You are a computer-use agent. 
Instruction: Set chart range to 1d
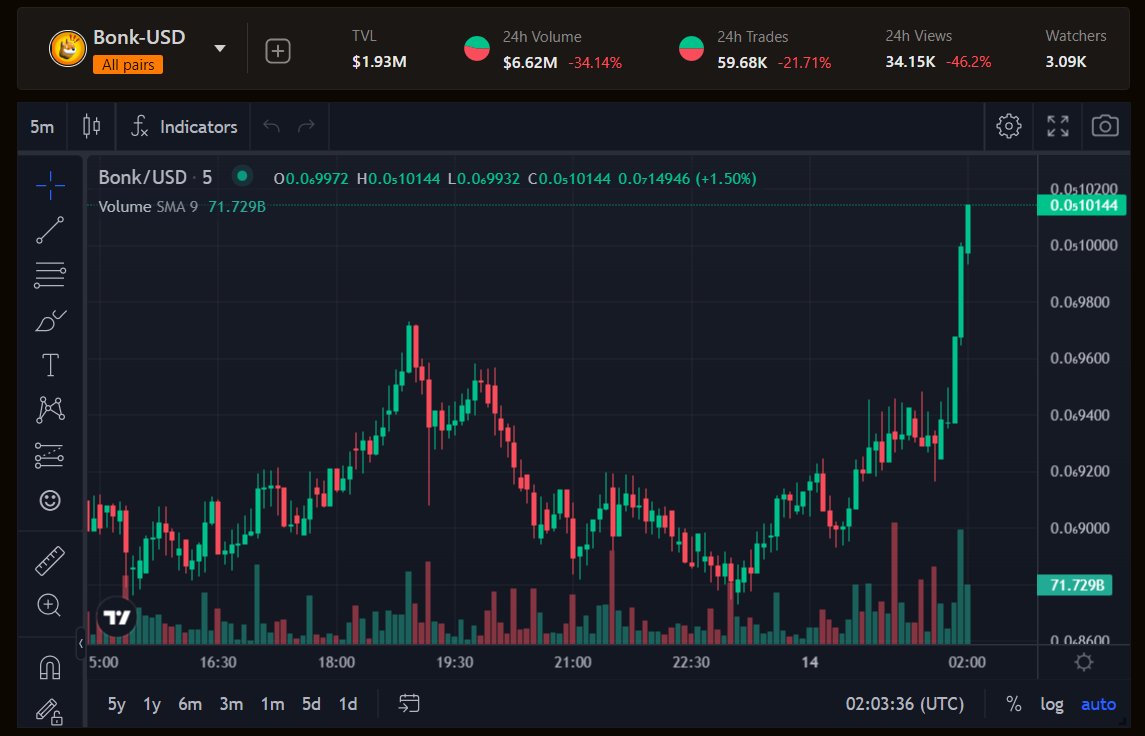coord(348,704)
